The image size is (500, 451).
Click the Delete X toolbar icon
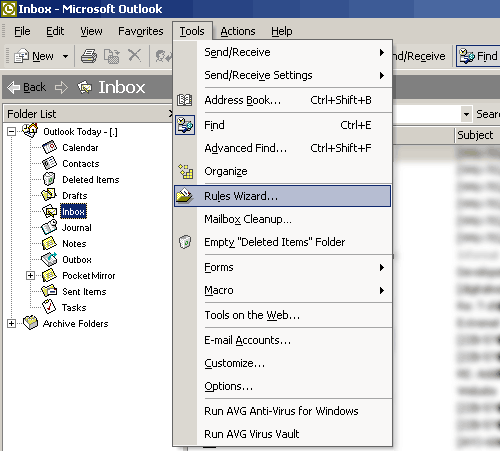coord(135,55)
